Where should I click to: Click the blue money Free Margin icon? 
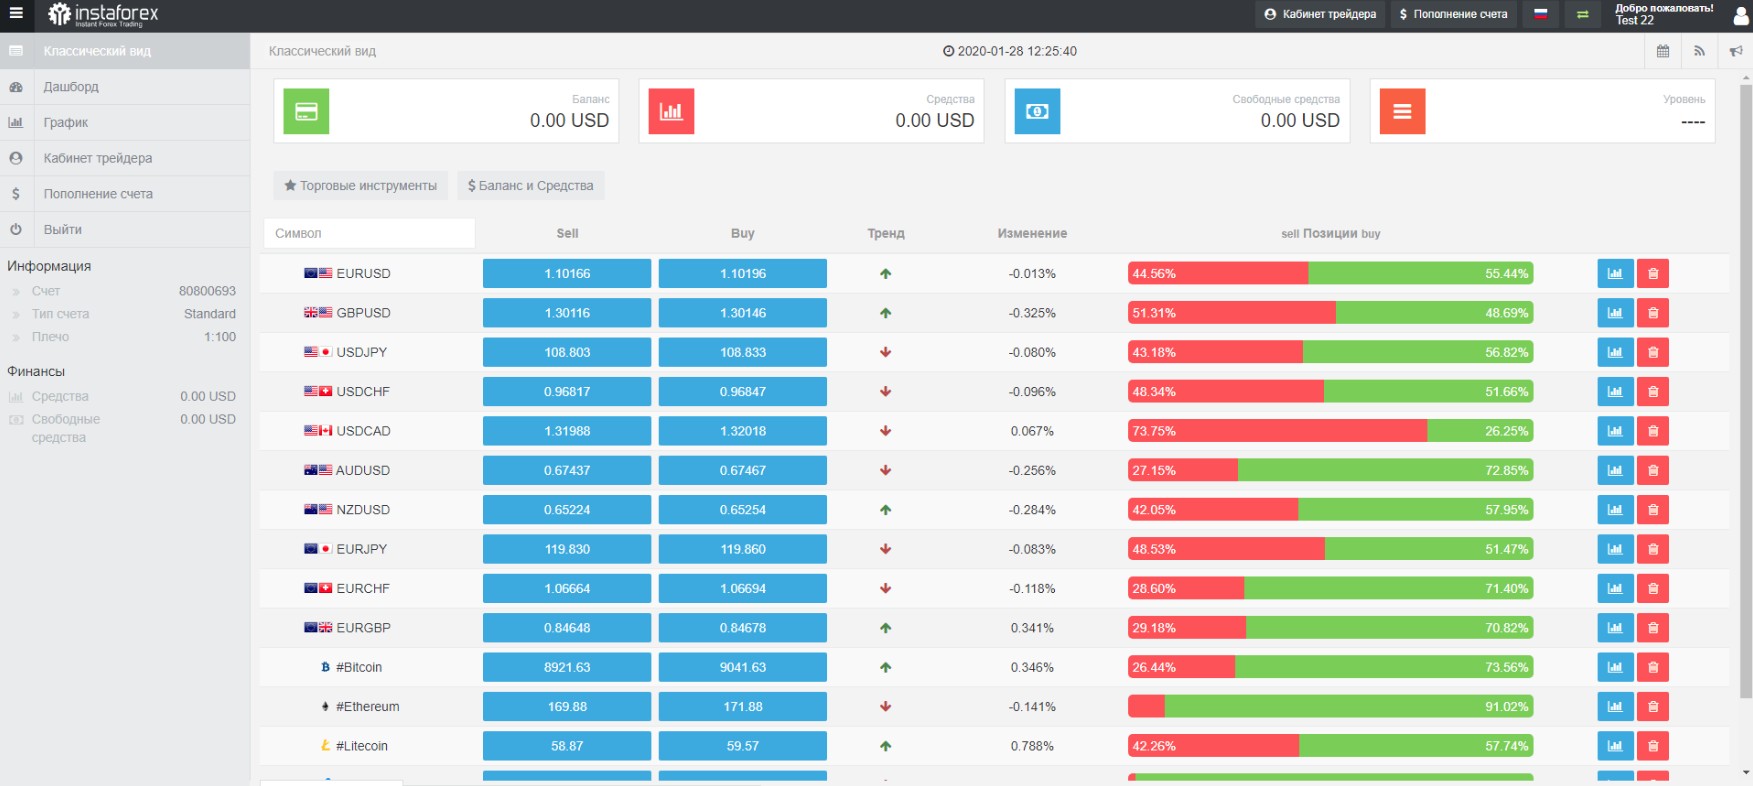(1037, 112)
